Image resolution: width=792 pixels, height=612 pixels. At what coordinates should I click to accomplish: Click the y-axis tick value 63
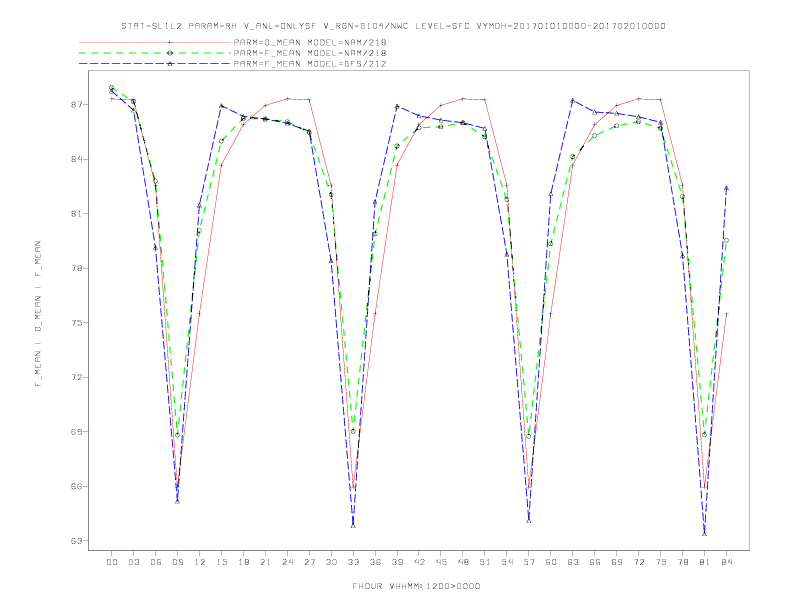[x=76, y=541]
